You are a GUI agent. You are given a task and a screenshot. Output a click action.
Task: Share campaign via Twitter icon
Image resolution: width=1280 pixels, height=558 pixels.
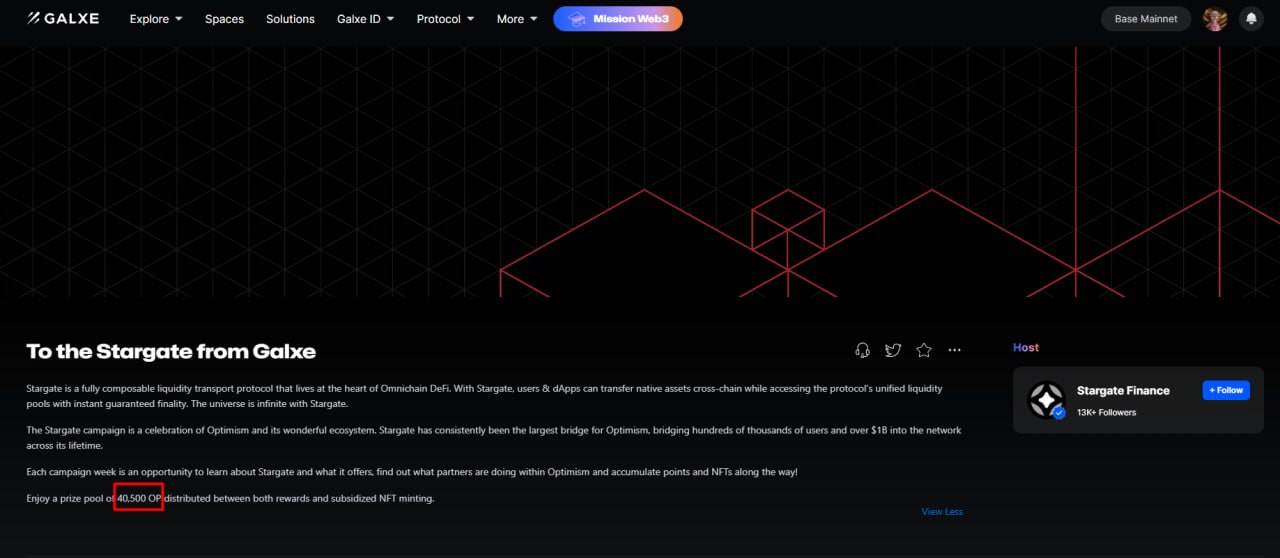[893, 350]
